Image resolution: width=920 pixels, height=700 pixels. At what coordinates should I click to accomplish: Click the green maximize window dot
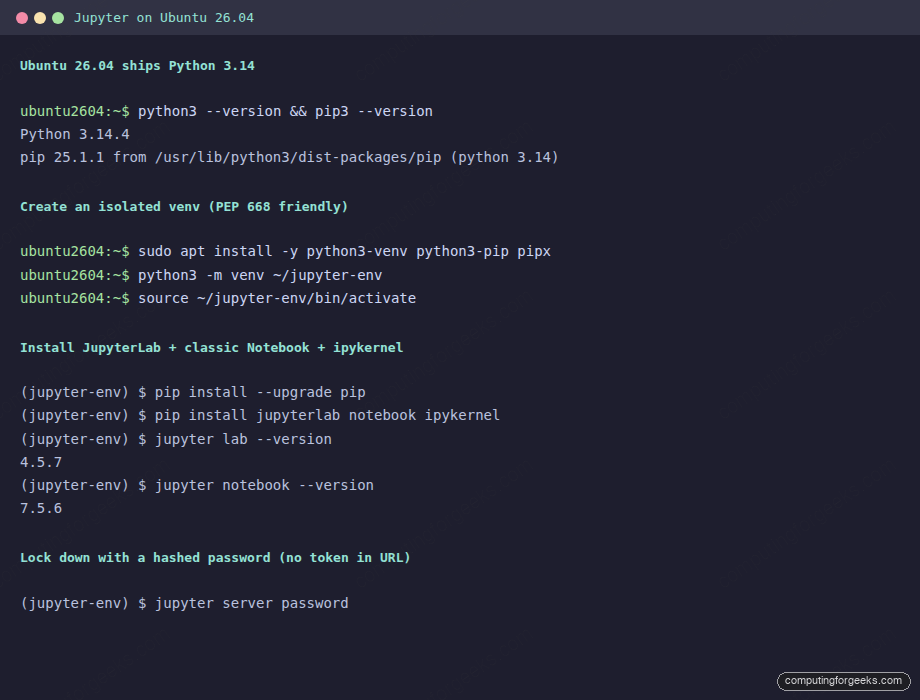click(58, 18)
